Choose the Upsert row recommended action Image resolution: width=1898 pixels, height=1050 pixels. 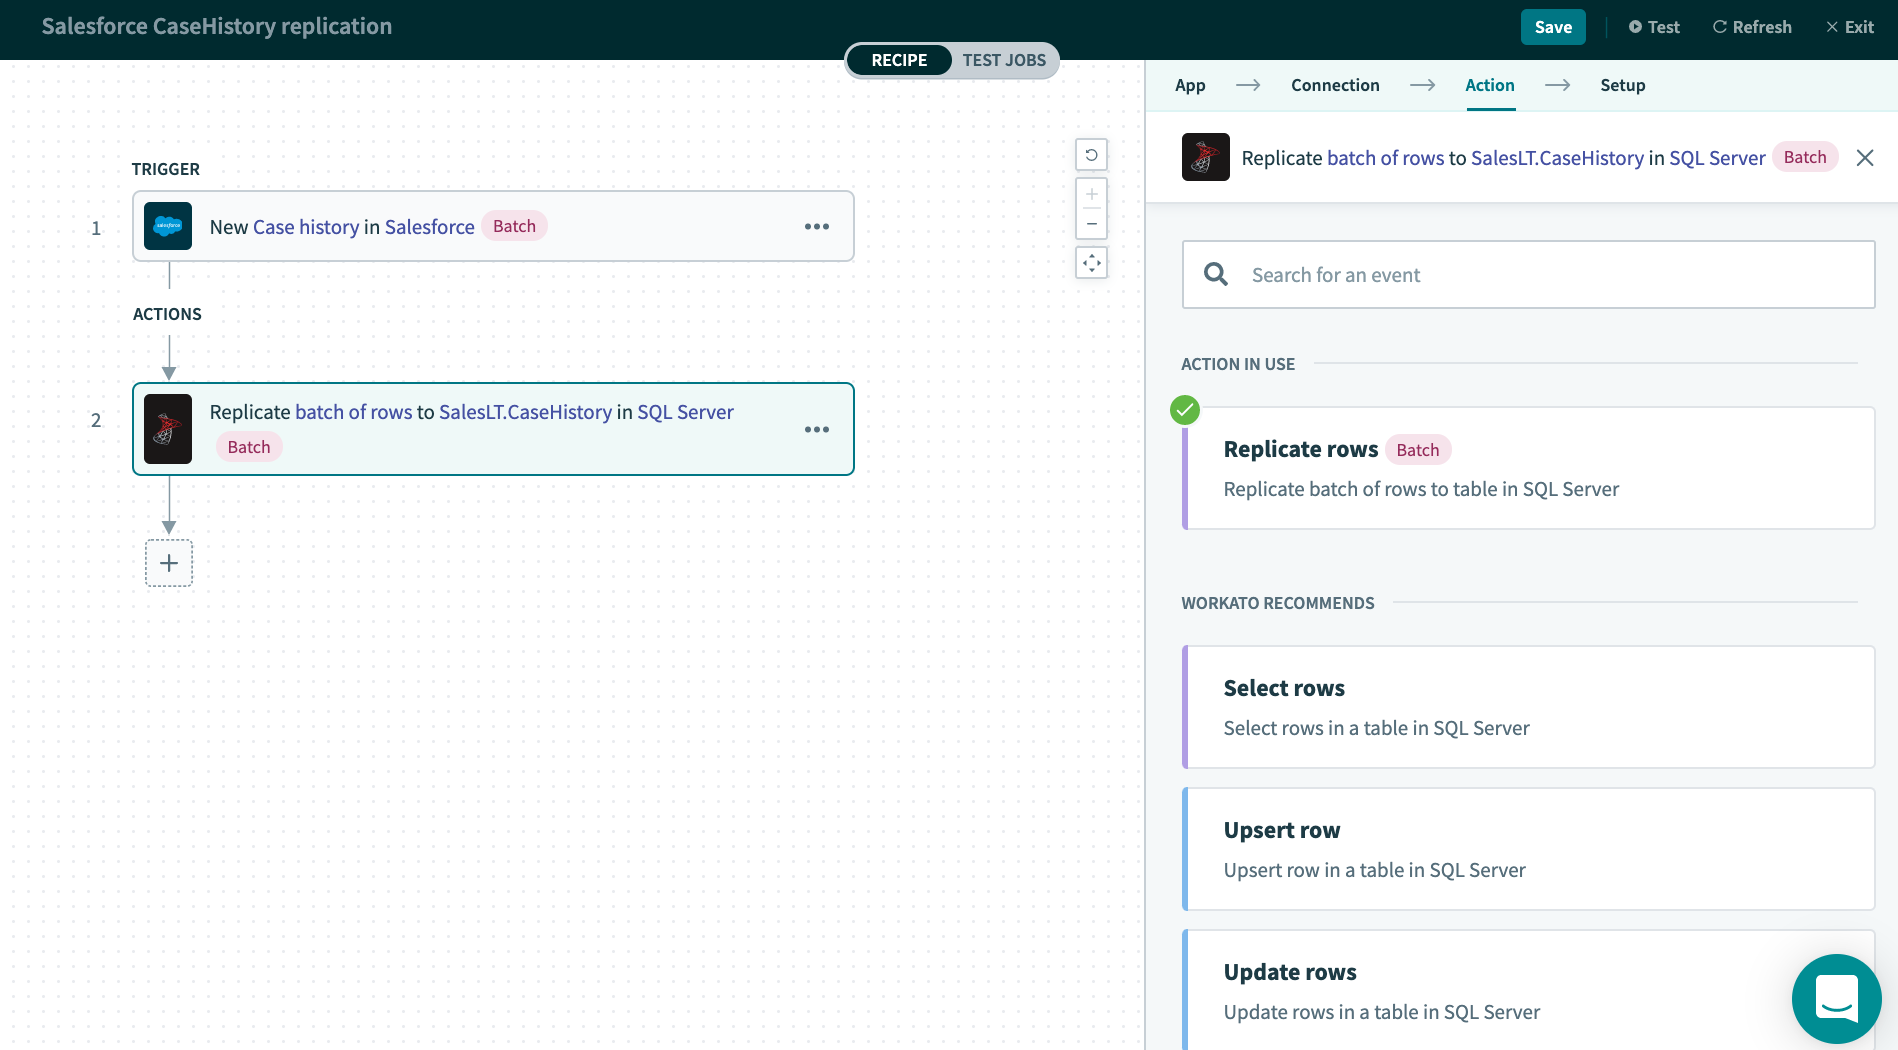pos(1529,849)
